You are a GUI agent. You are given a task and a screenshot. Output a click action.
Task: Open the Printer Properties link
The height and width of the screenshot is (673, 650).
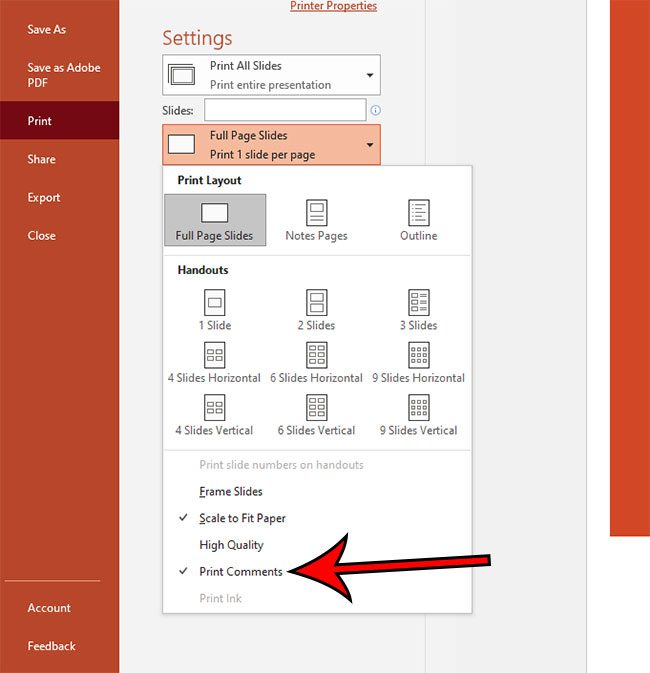tap(333, 6)
